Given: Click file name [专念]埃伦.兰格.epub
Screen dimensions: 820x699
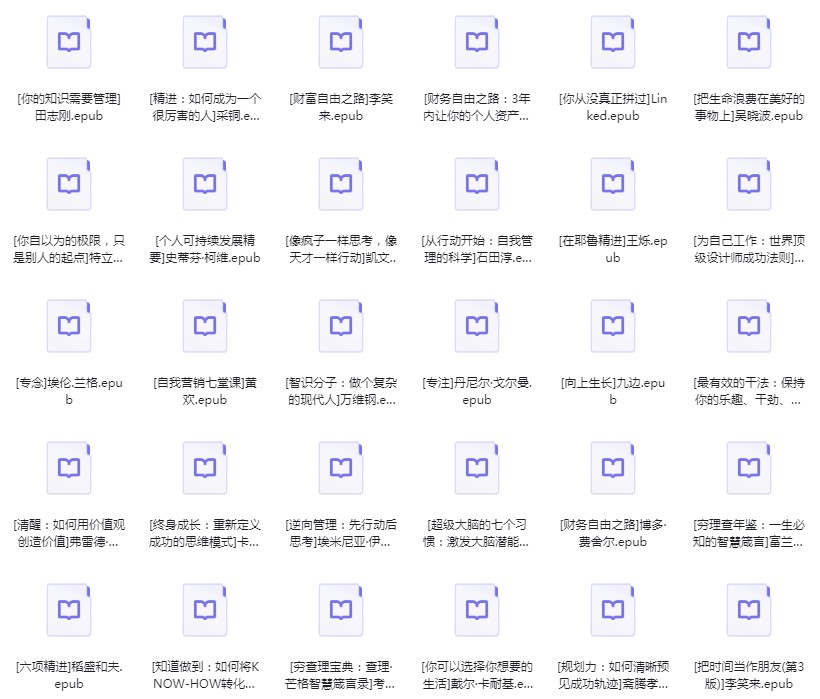Looking at the screenshot, I should 69,391.
